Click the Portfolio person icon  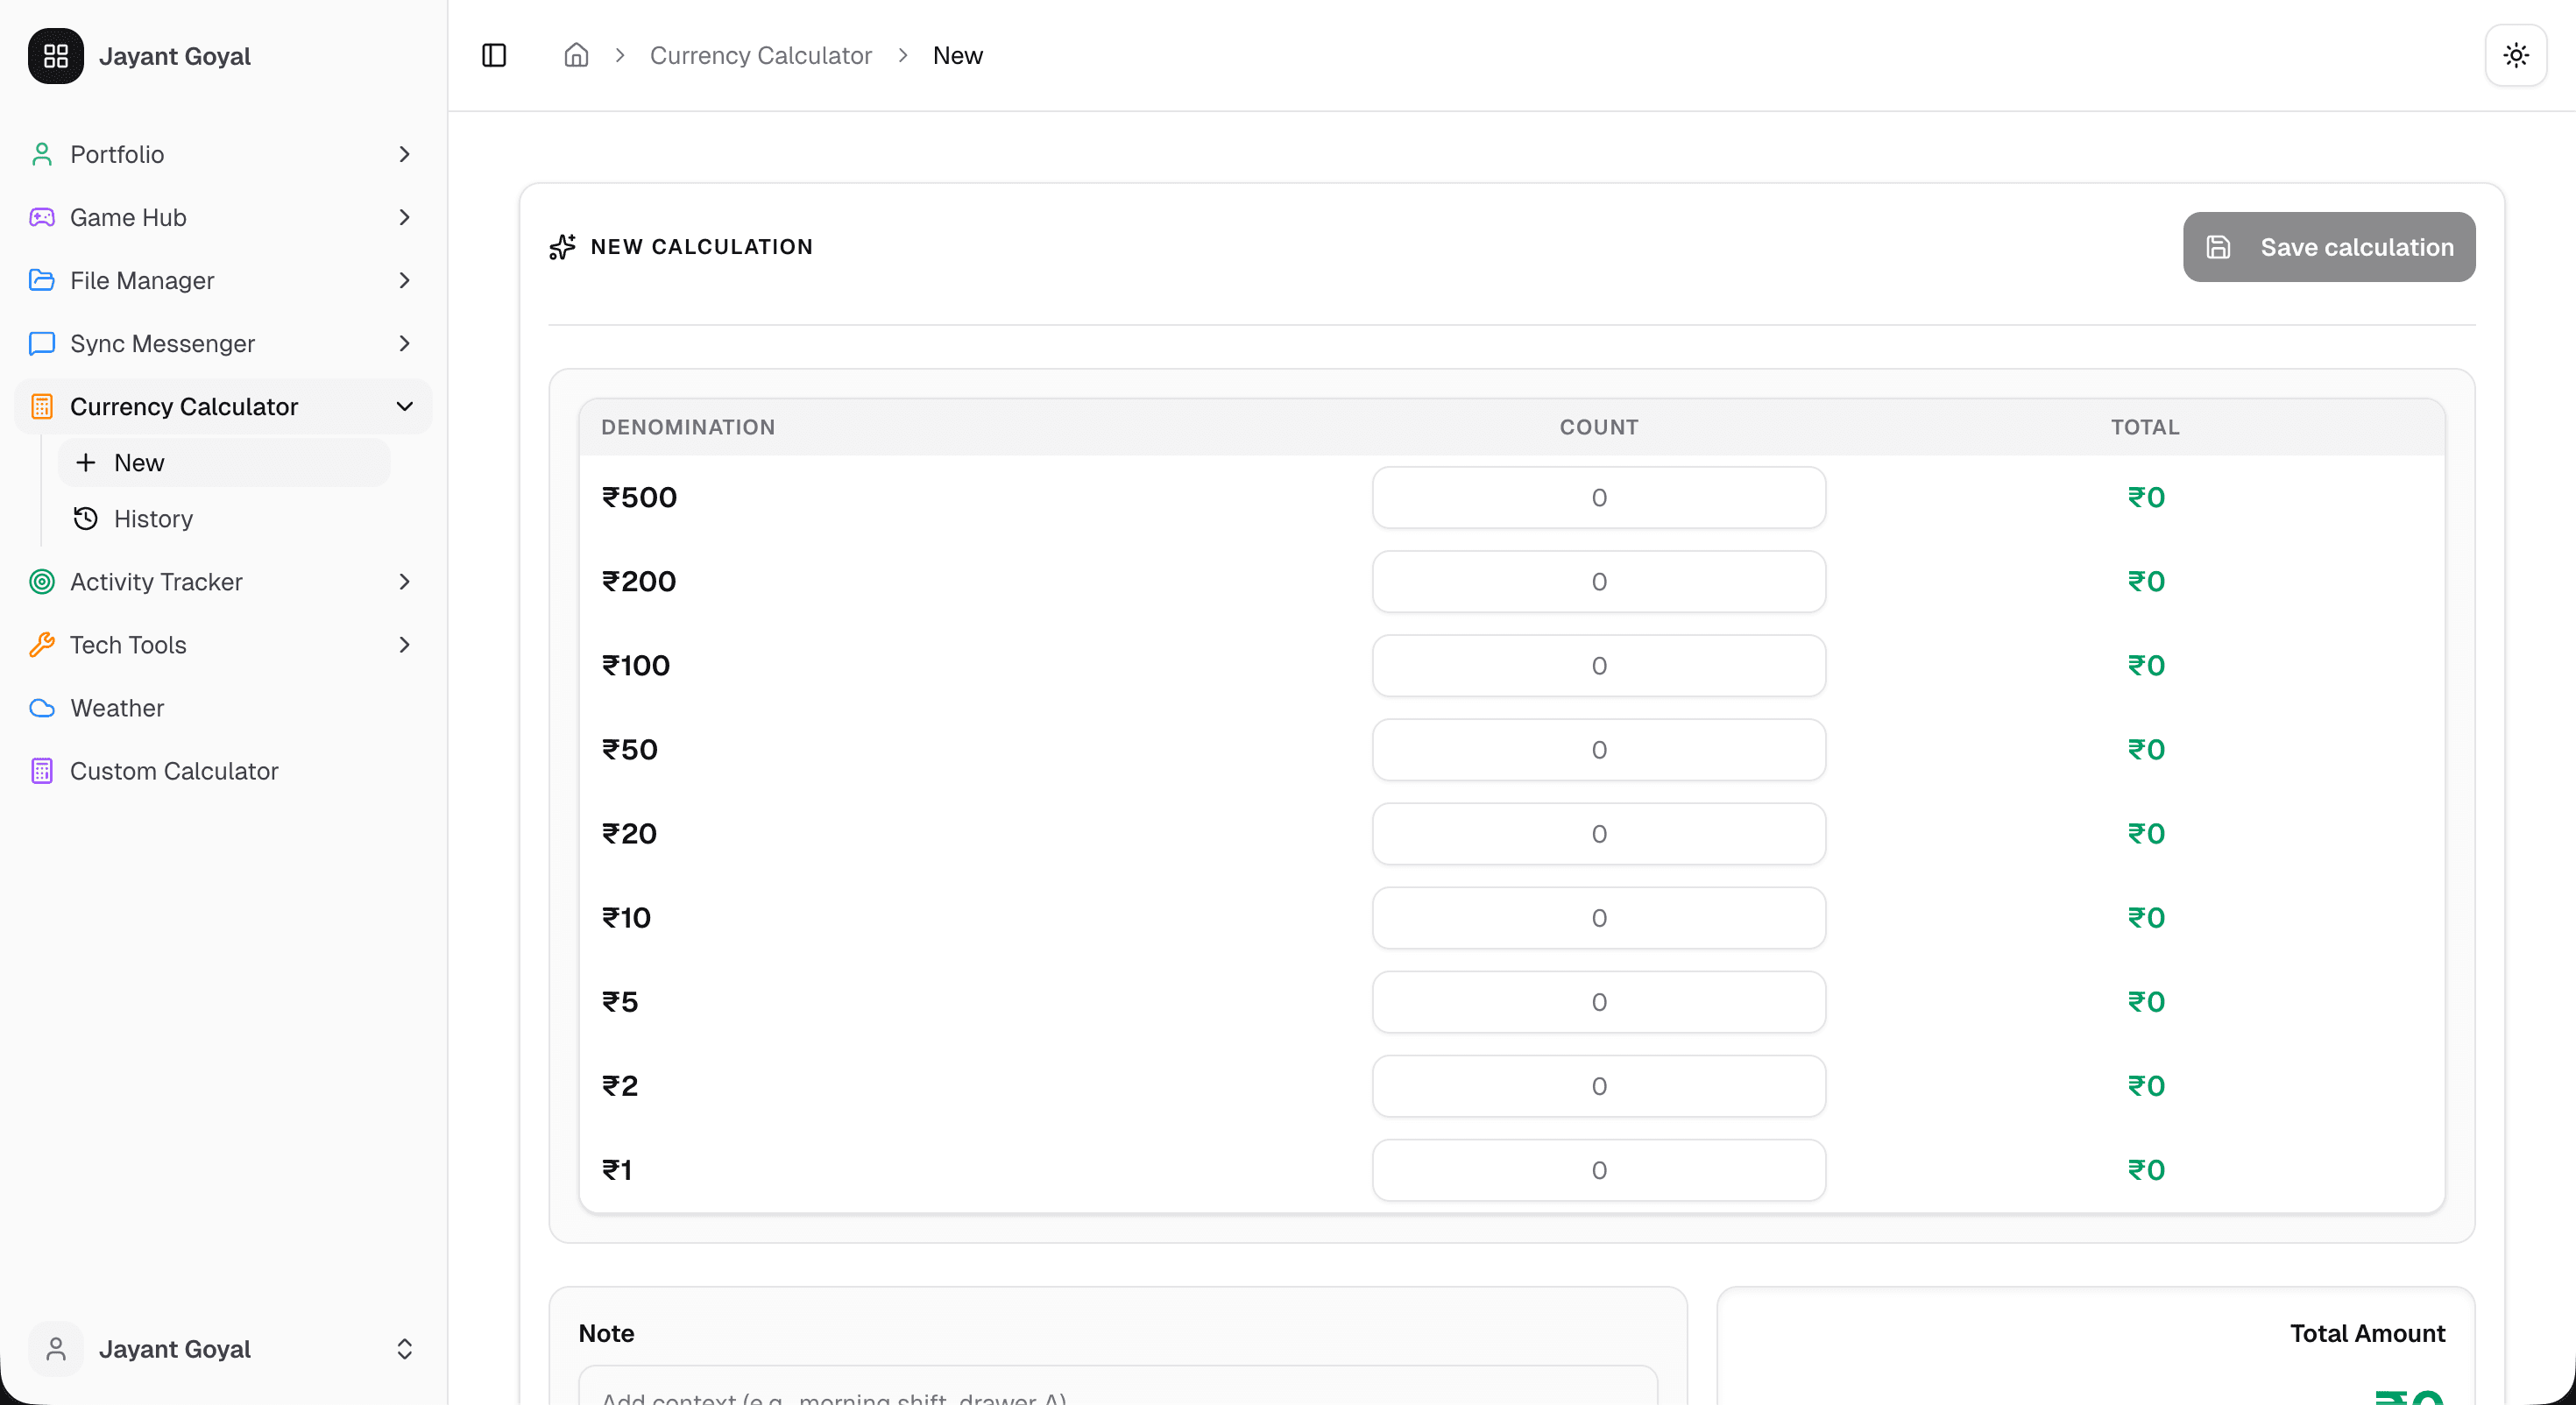coord(42,154)
